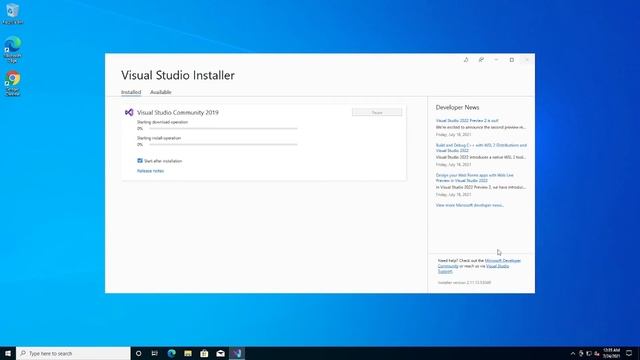This screenshot has height=360, width=640.
Task: Launch Edge browser from the taskbar
Action: tap(171, 353)
